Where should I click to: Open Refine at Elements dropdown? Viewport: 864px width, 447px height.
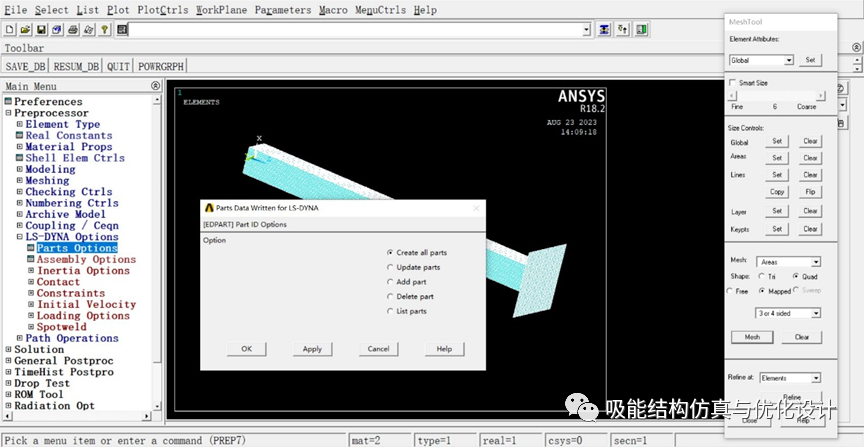tap(816, 378)
